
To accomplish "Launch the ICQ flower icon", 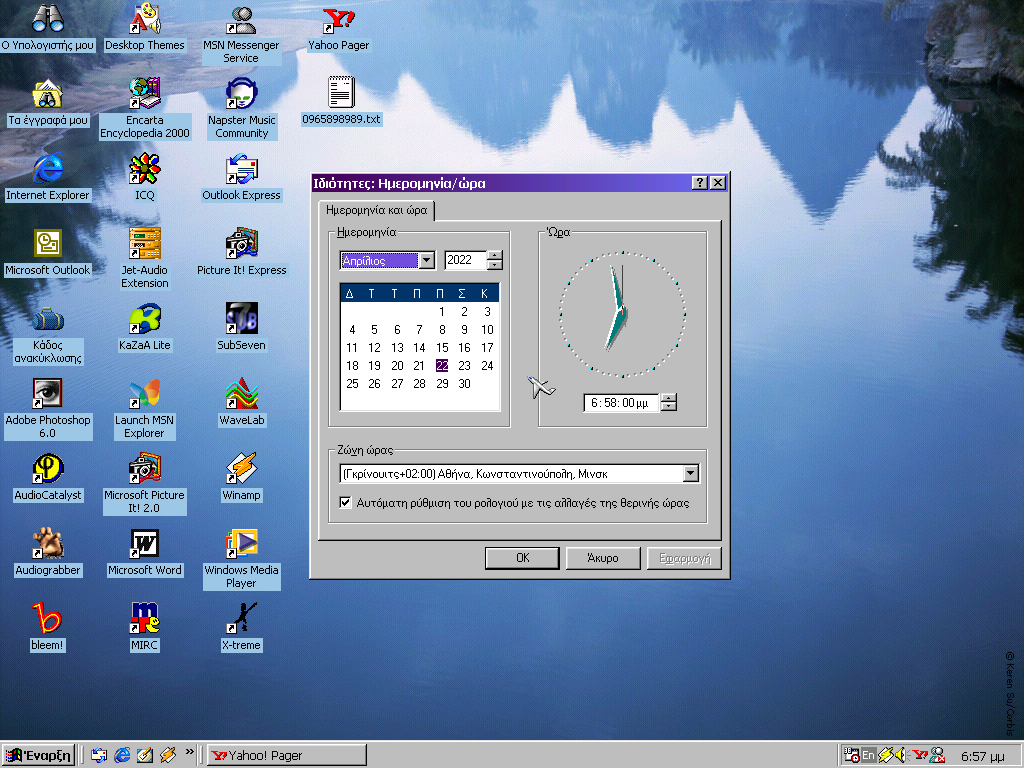I will click(x=144, y=168).
